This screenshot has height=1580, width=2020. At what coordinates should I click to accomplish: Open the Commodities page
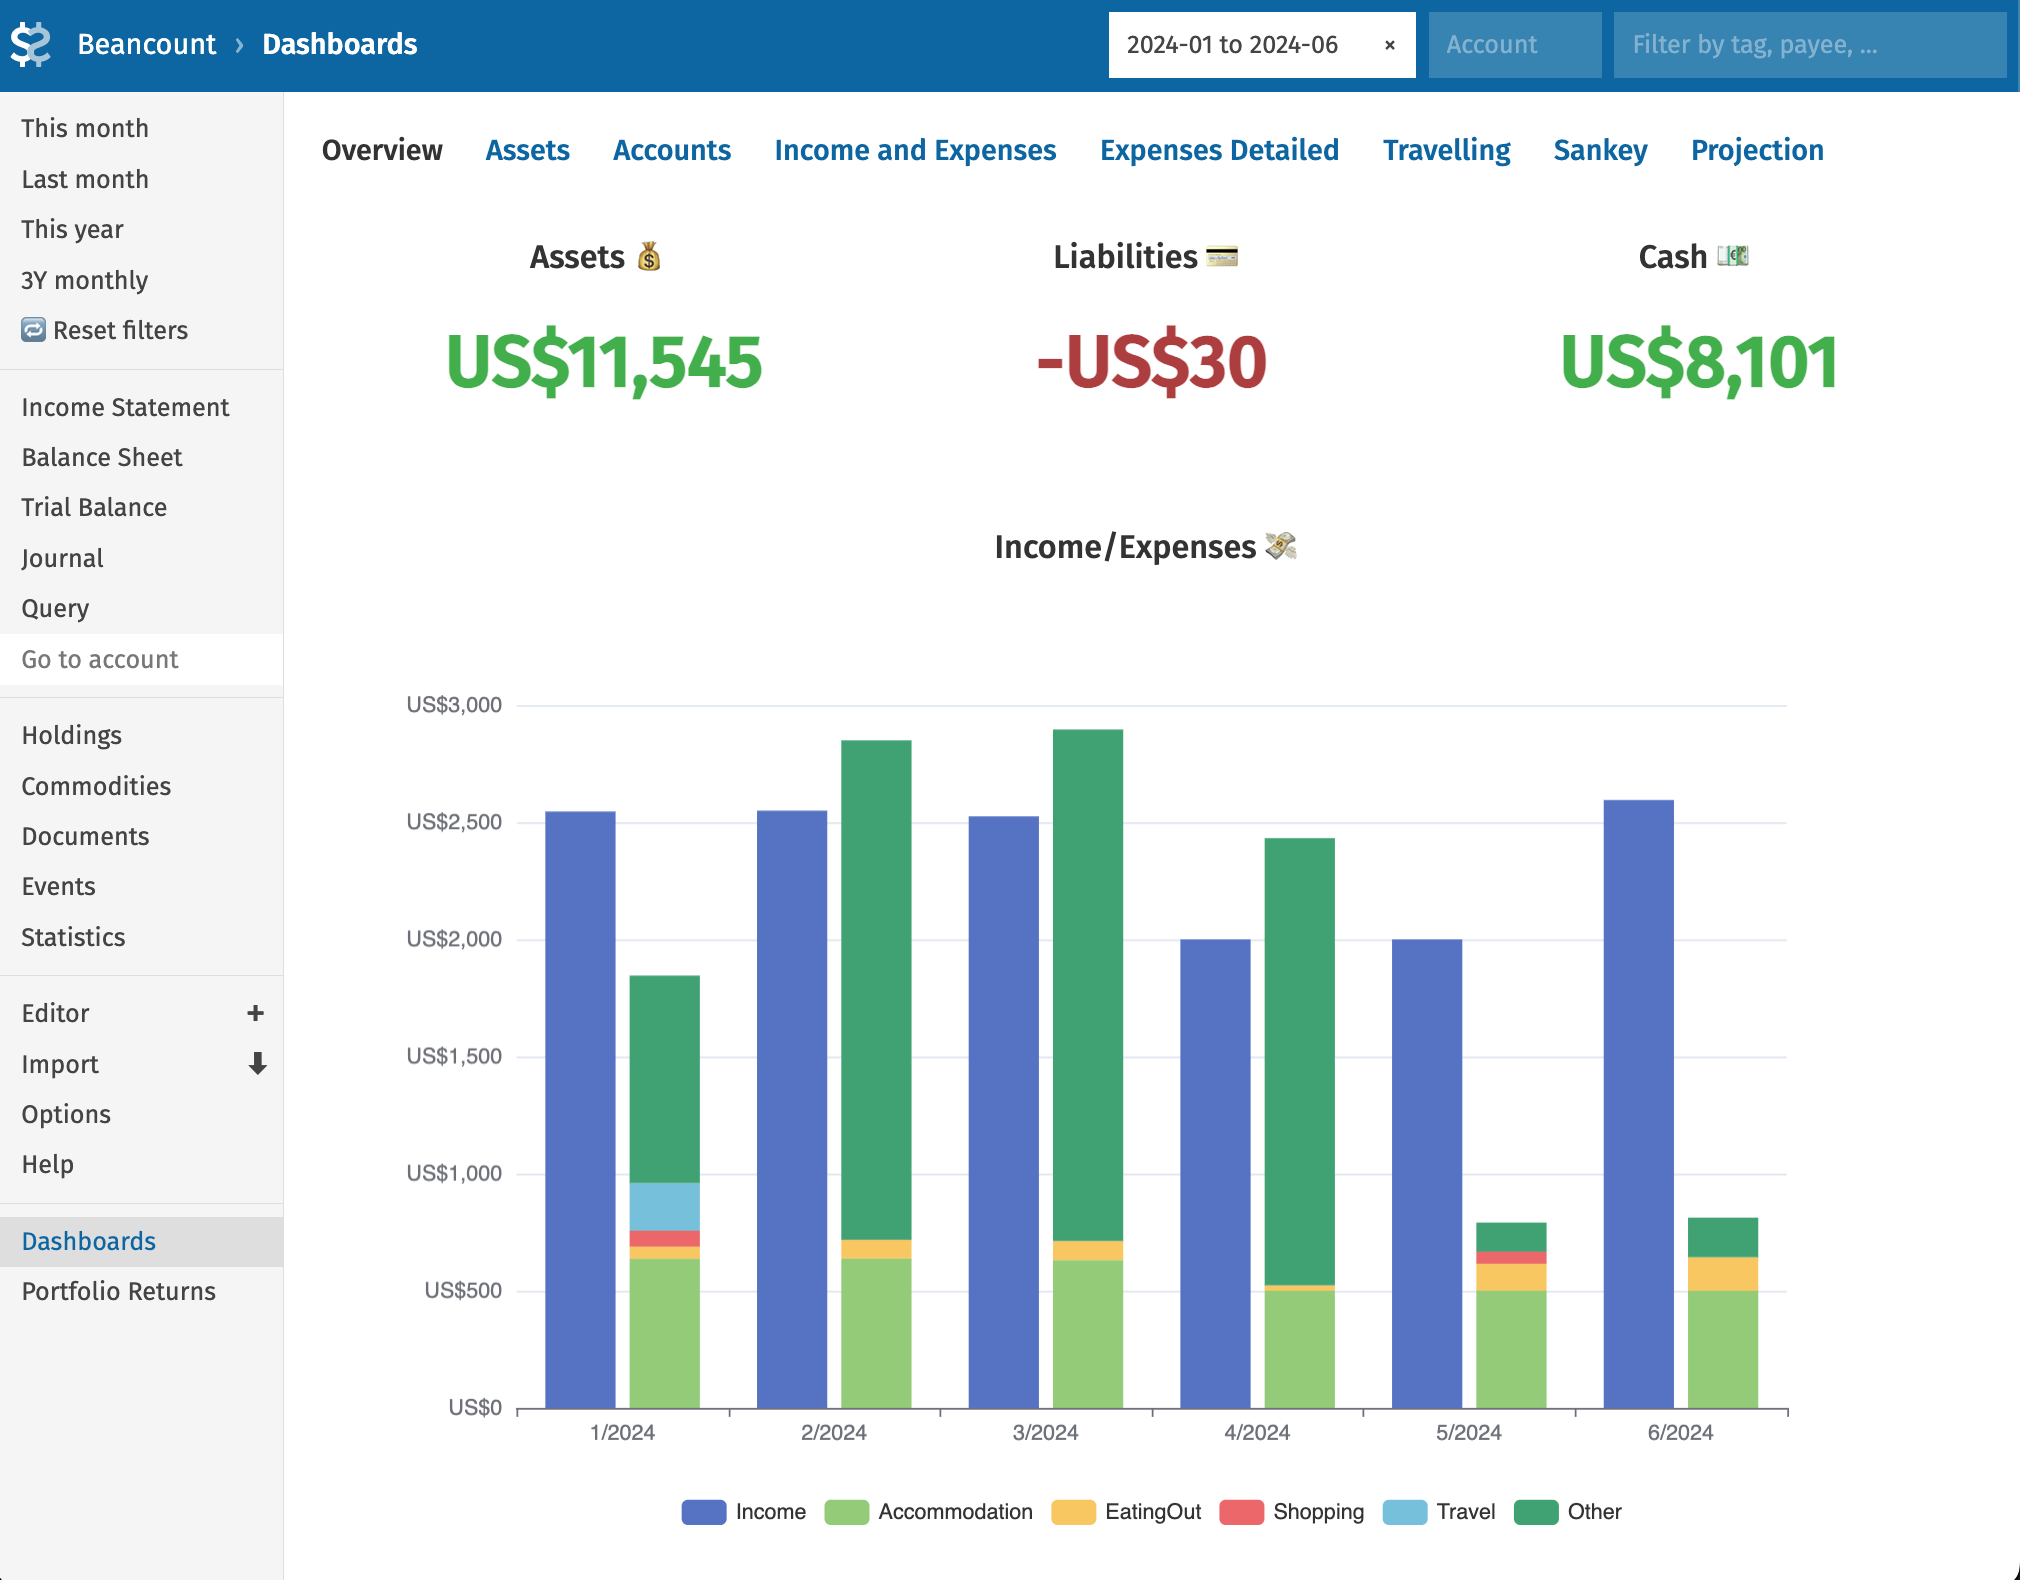point(141,786)
